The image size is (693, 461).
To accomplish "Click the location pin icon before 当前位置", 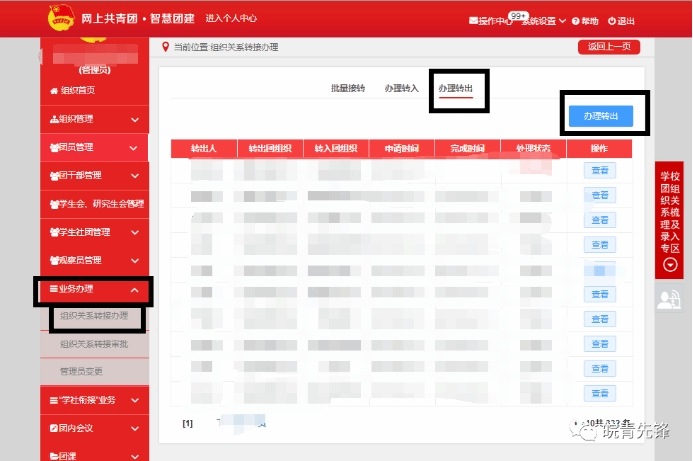I will pos(165,47).
